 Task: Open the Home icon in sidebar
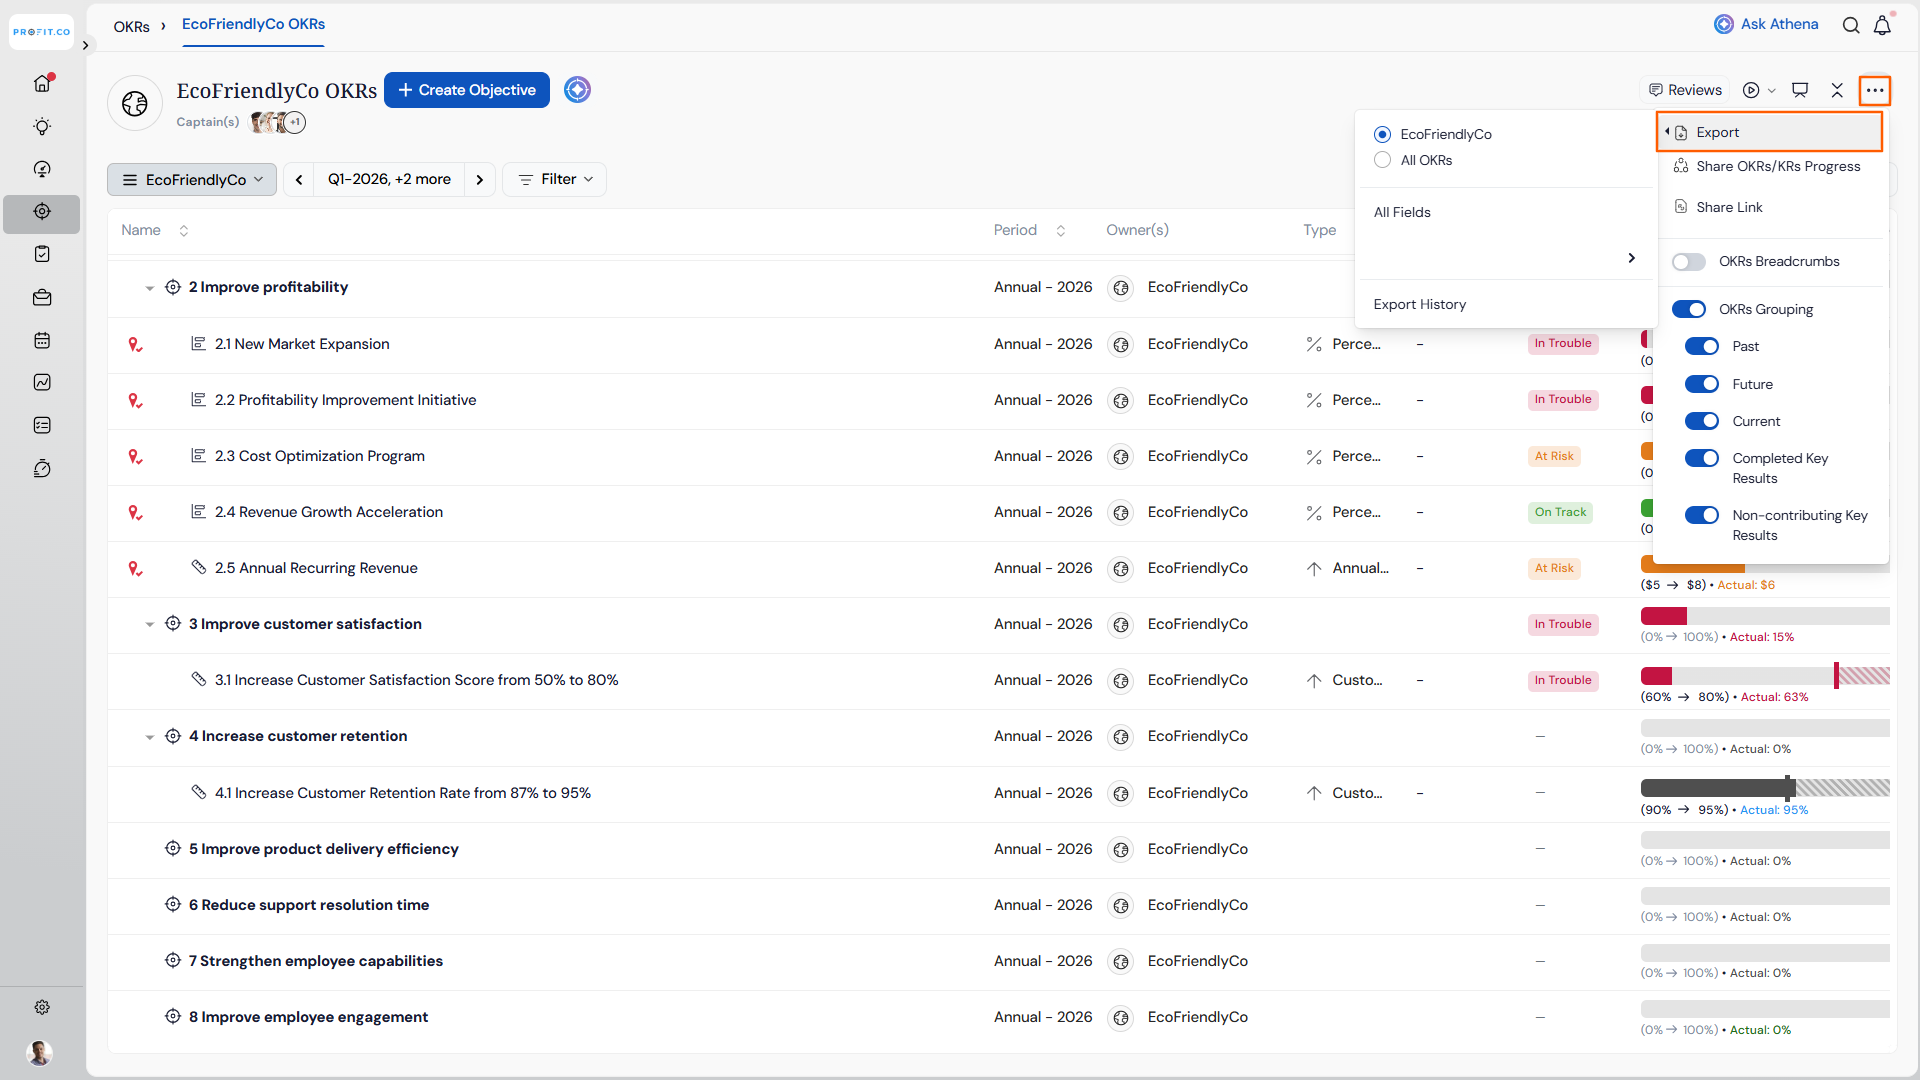(x=42, y=84)
